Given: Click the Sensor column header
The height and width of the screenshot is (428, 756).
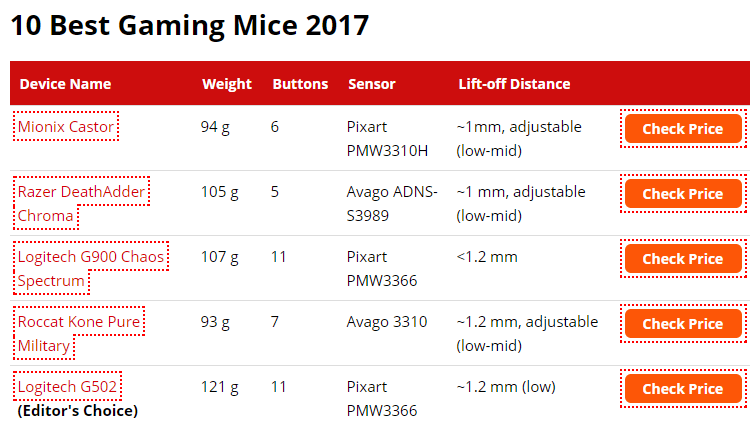Looking at the screenshot, I should pos(372,84).
